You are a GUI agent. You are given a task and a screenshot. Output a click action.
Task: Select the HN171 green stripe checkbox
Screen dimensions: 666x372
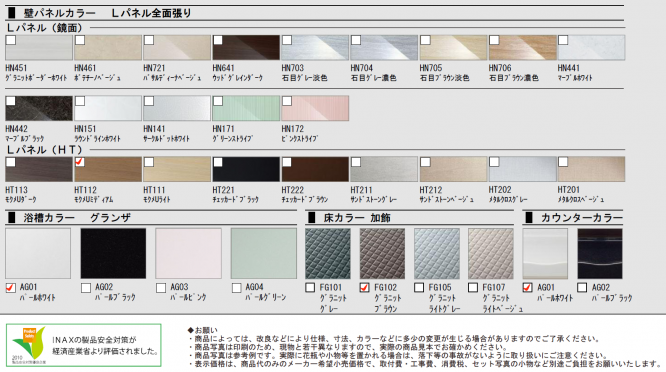coord(218,101)
